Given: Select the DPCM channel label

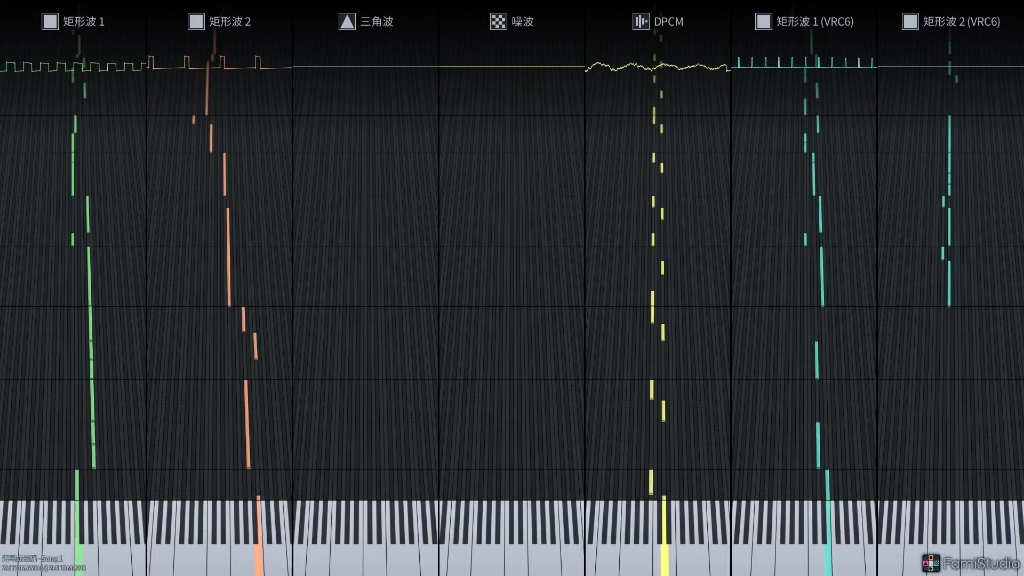Looking at the screenshot, I should tap(669, 21).
